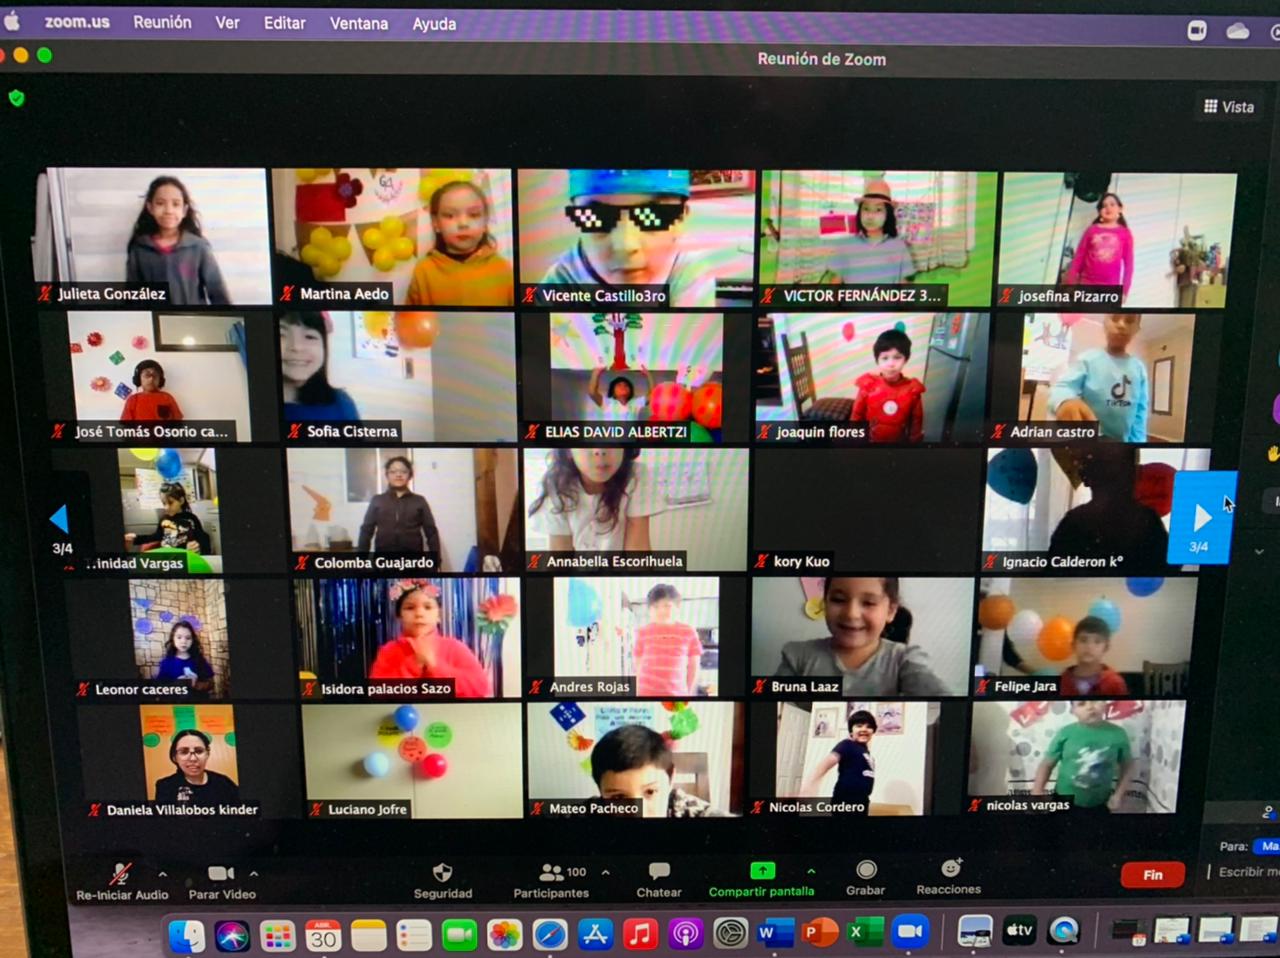Image resolution: width=1280 pixels, height=958 pixels.
Task: Open the Reunión menu in menu bar
Action: point(162,22)
